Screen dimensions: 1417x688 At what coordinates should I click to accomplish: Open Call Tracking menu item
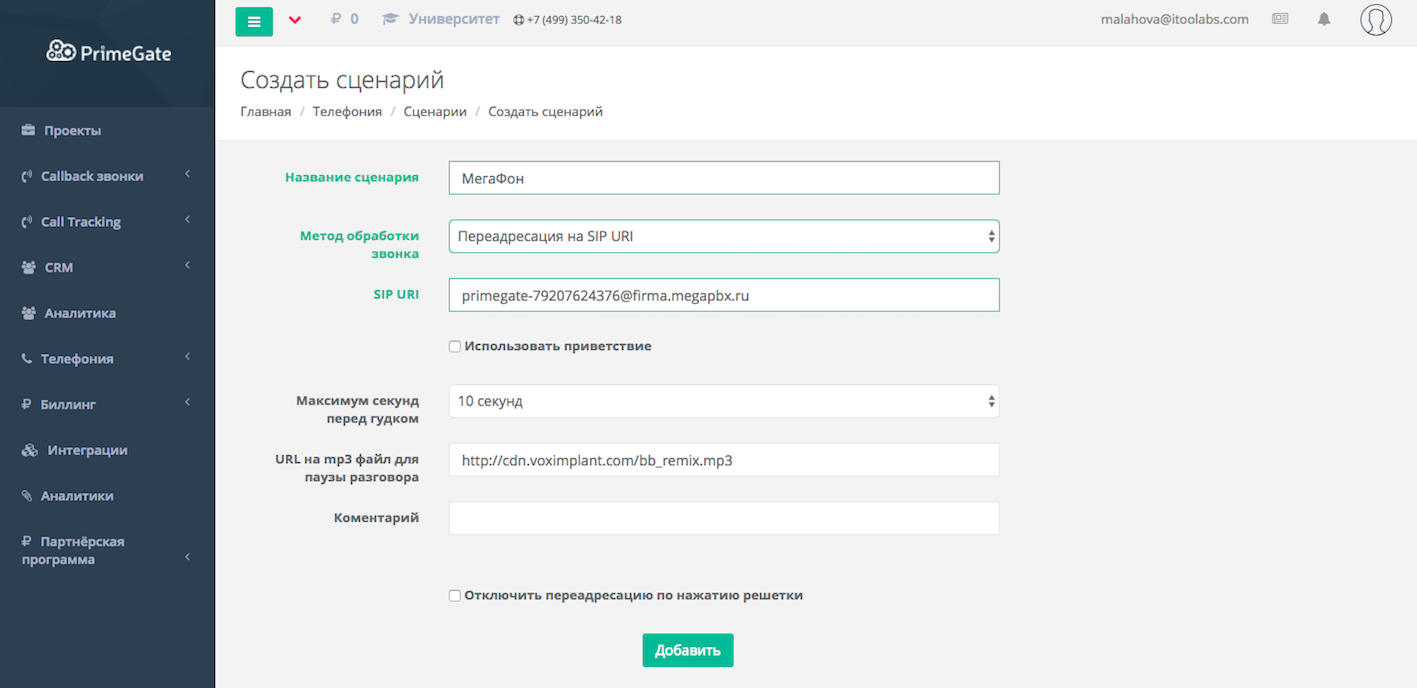pos(81,222)
